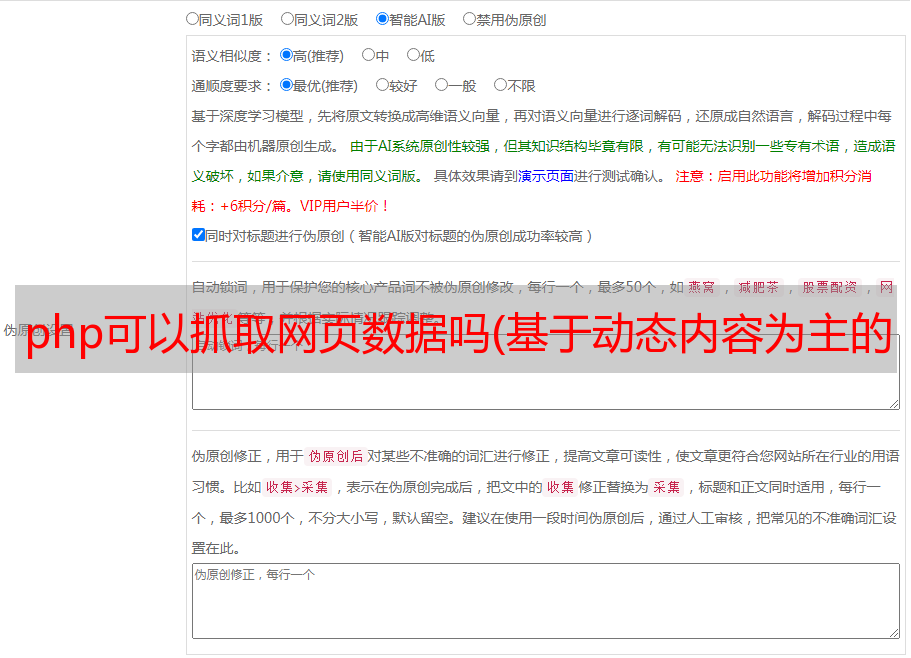The height and width of the screenshot is (658, 911).
Task: Set 通顺度要求 to 不限
Action: click(x=500, y=85)
